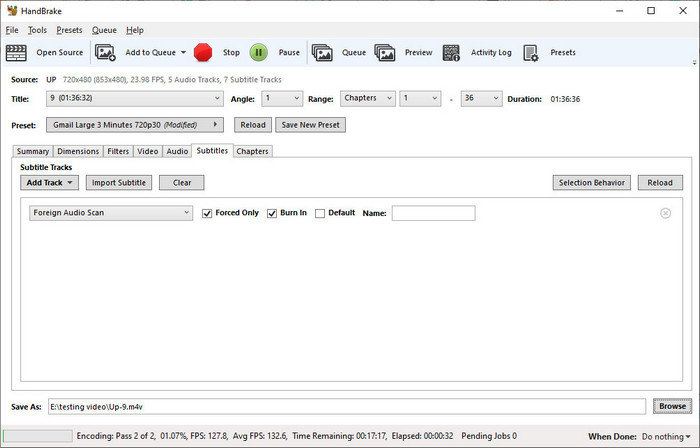This screenshot has width=700, height=448.
Task: Click the Save As file path field
Action: tap(347, 407)
